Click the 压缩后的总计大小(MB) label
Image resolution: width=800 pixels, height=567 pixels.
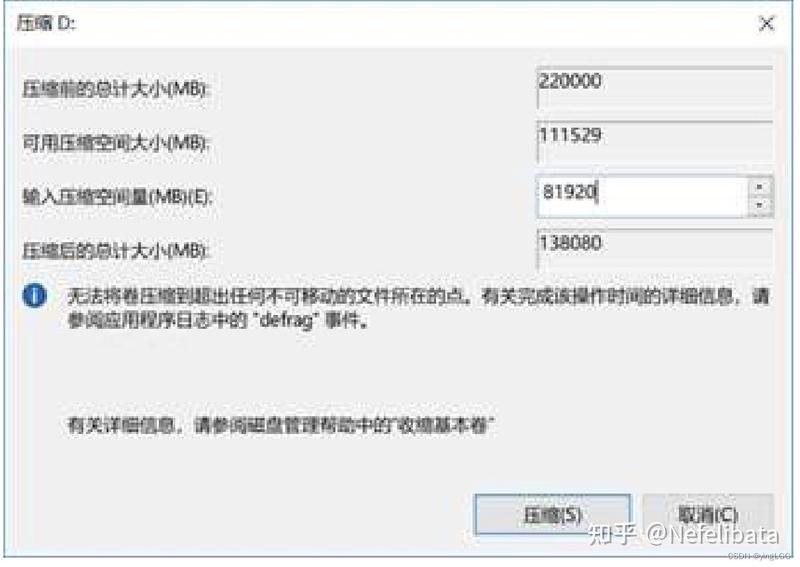116,251
